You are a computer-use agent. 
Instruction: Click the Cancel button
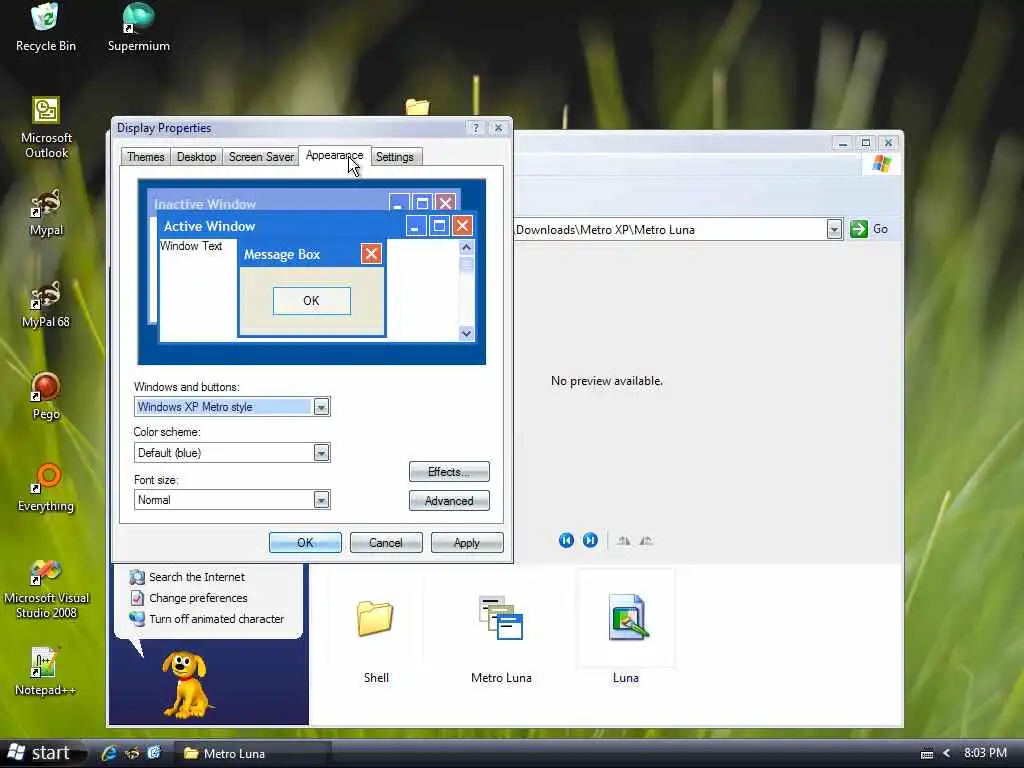(x=386, y=543)
